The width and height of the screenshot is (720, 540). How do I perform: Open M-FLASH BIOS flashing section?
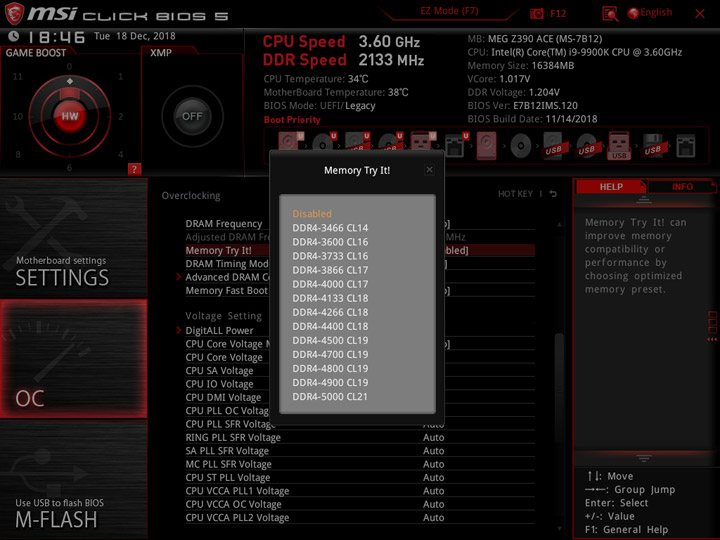pyautogui.click(x=73, y=480)
